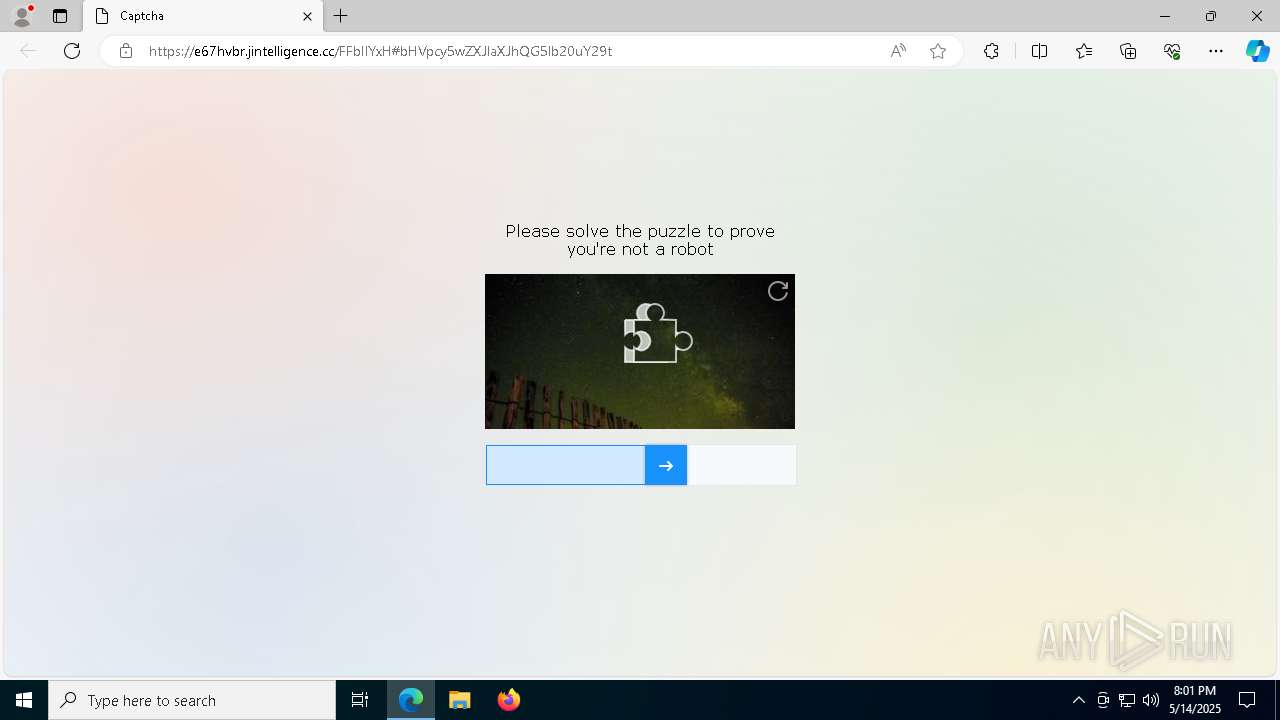Click the taskbar search box
The width and height of the screenshot is (1280, 720).
pyautogui.click(x=192, y=700)
